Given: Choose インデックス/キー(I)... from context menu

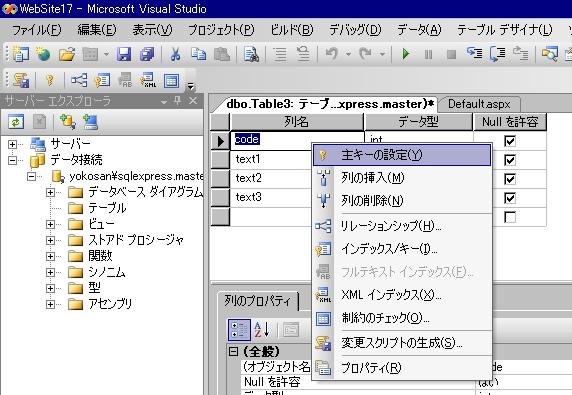Looking at the screenshot, I should (x=402, y=249).
